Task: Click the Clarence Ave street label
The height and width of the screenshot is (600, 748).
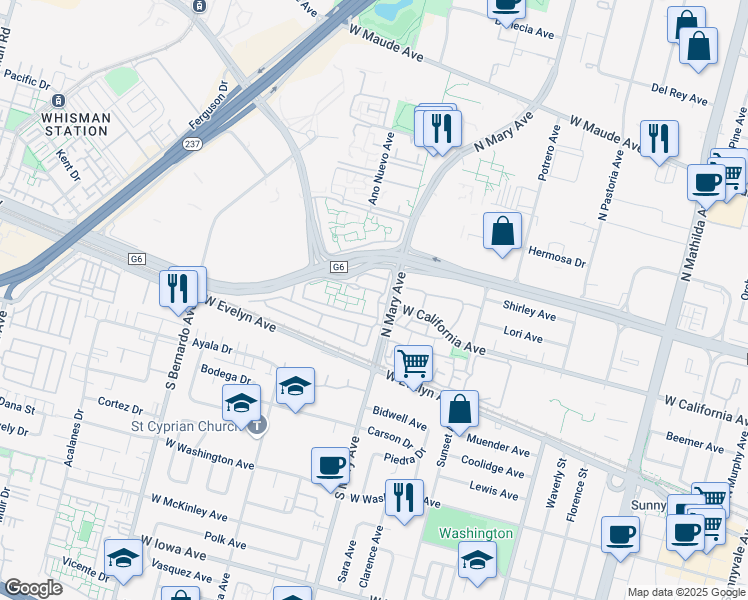Action: (x=371, y=556)
